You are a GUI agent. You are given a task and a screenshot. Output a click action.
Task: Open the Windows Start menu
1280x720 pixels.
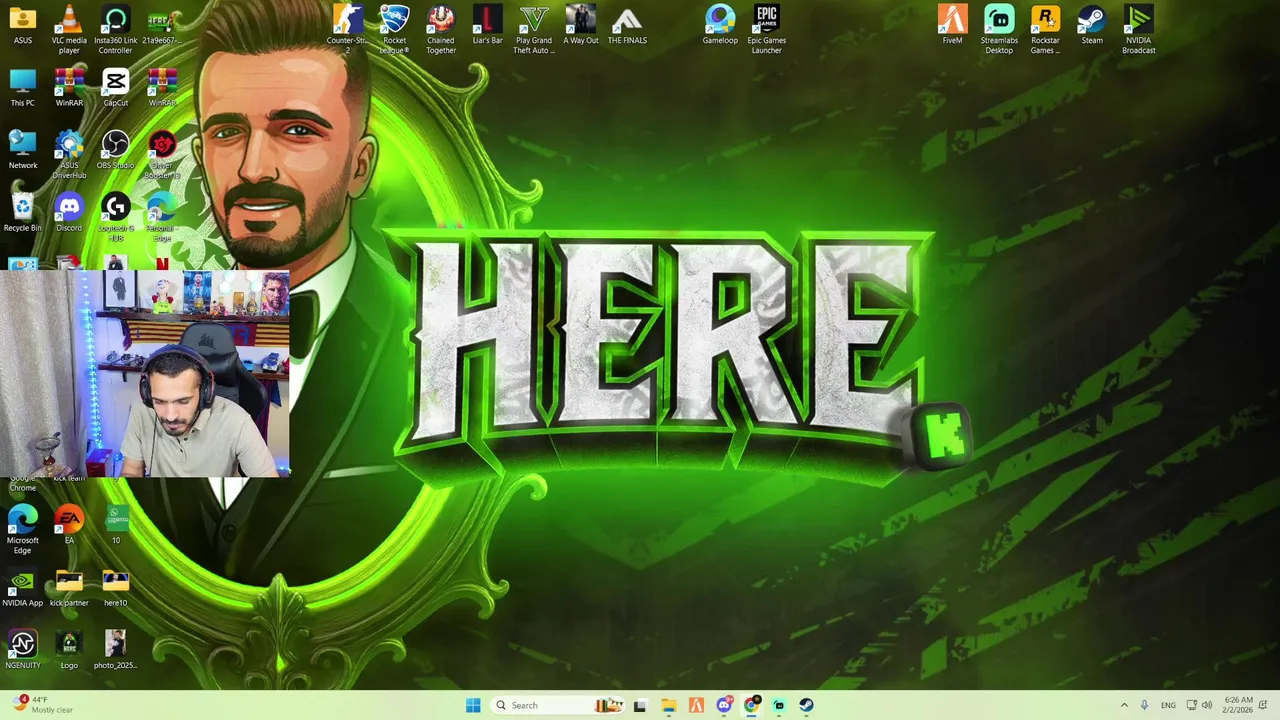point(473,705)
